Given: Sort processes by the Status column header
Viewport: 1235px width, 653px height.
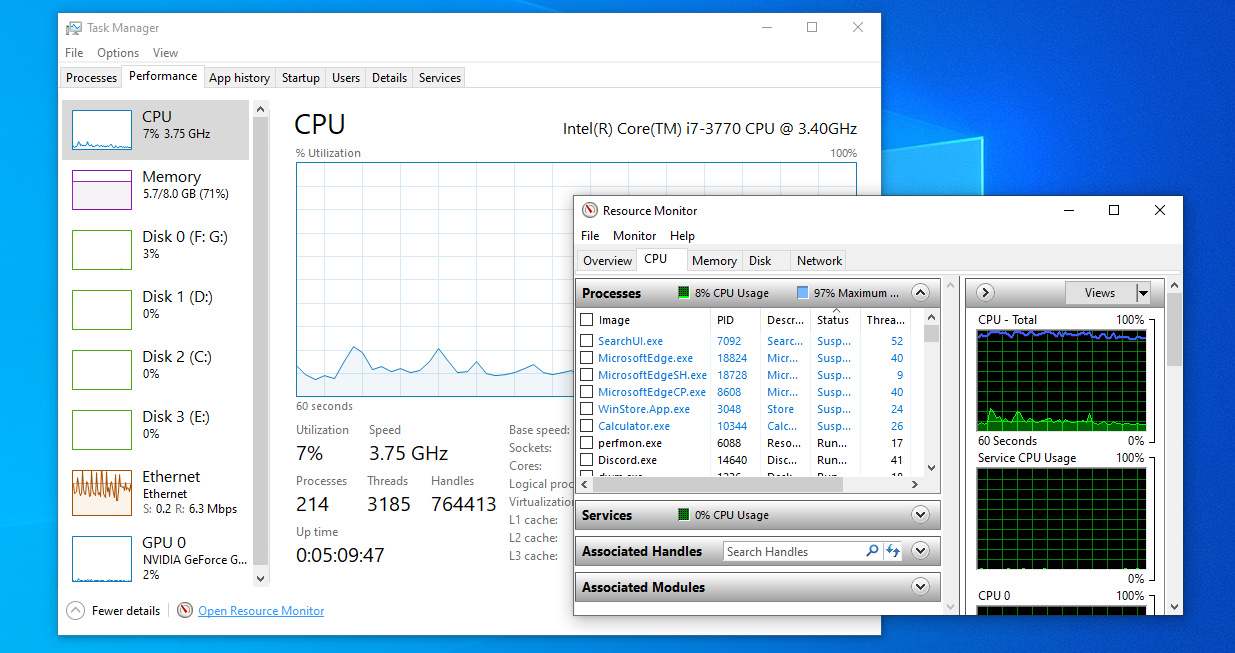Looking at the screenshot, I should [x=835, y=320].
